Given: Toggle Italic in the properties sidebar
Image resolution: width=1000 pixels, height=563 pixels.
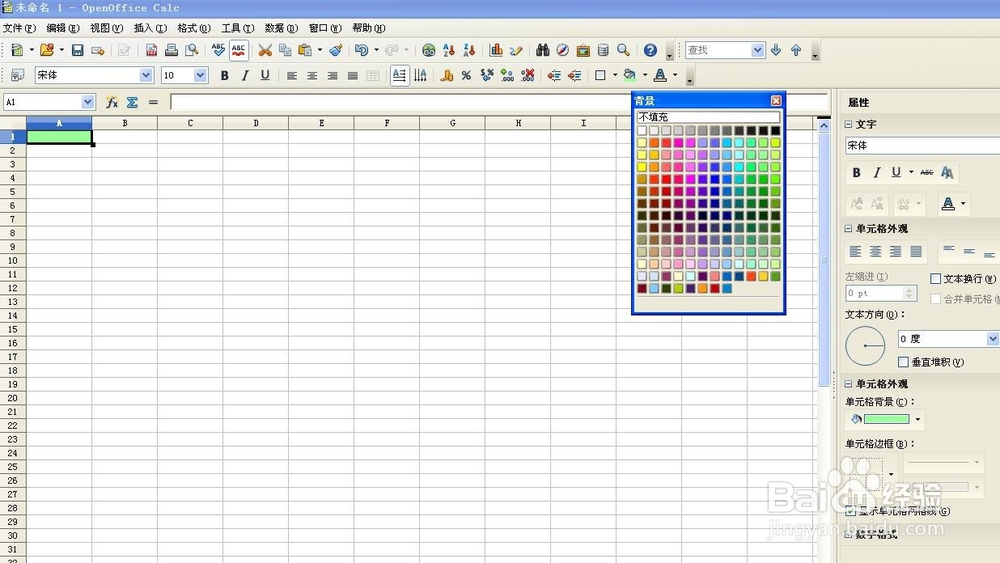Looking at the screenshot, I should (877, 172).
